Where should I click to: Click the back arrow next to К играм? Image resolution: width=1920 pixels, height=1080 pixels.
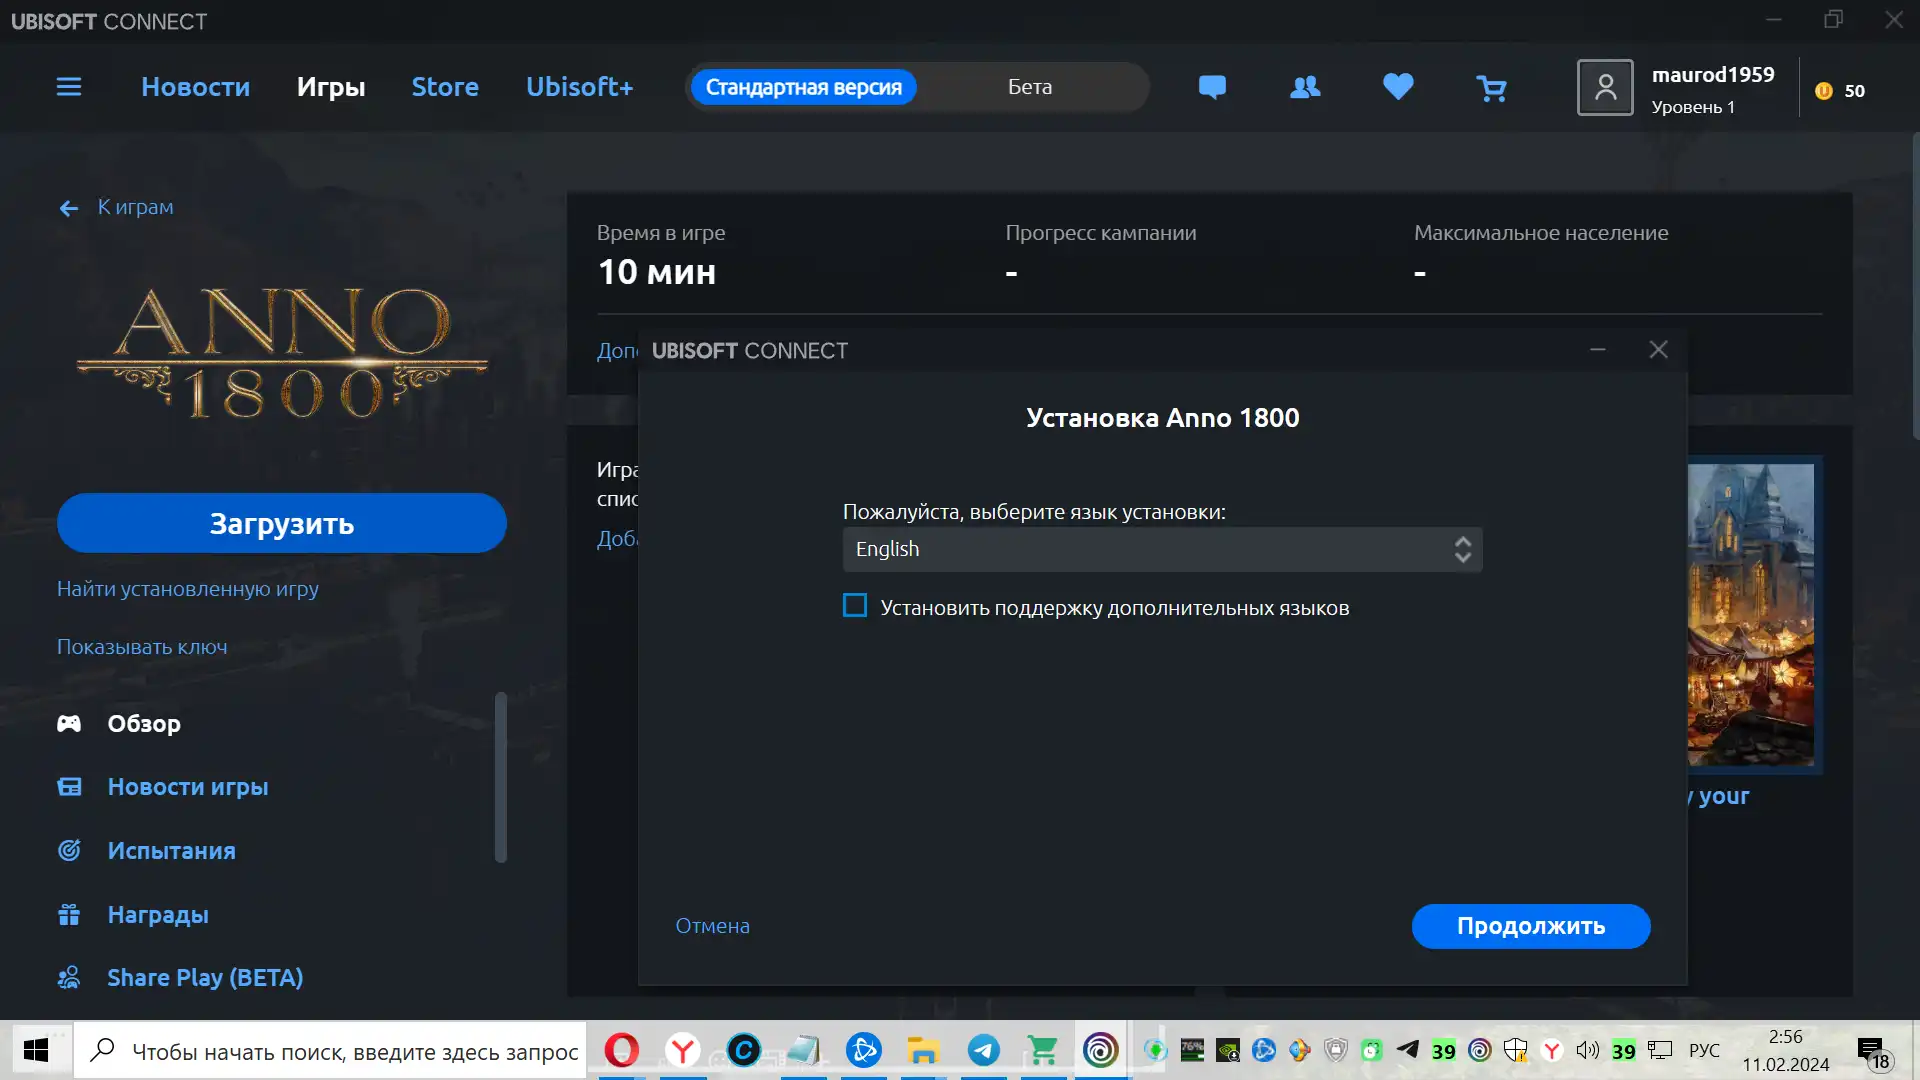[x=69, y=208]
